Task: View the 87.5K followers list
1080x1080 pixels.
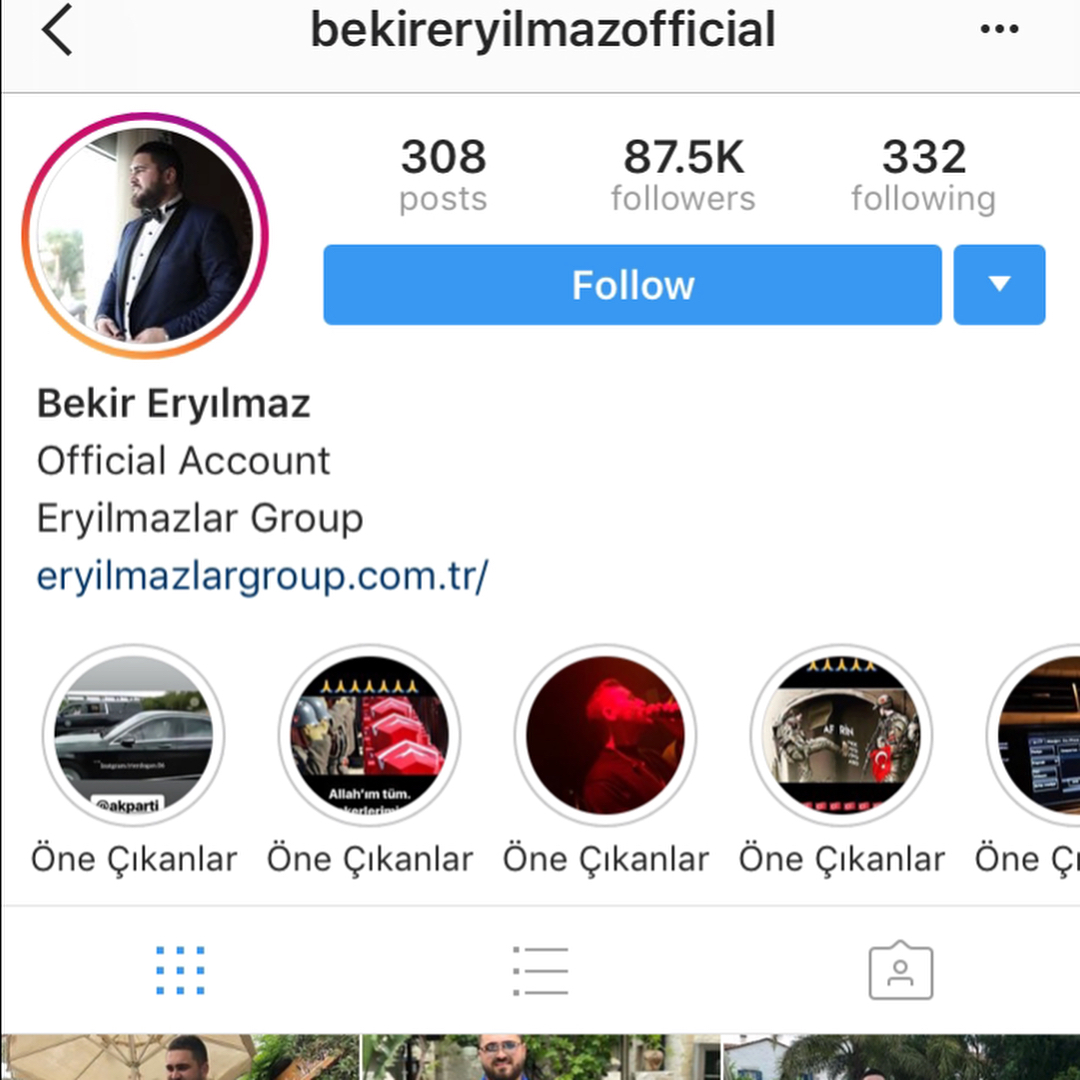Action: (x=683, y=175)
